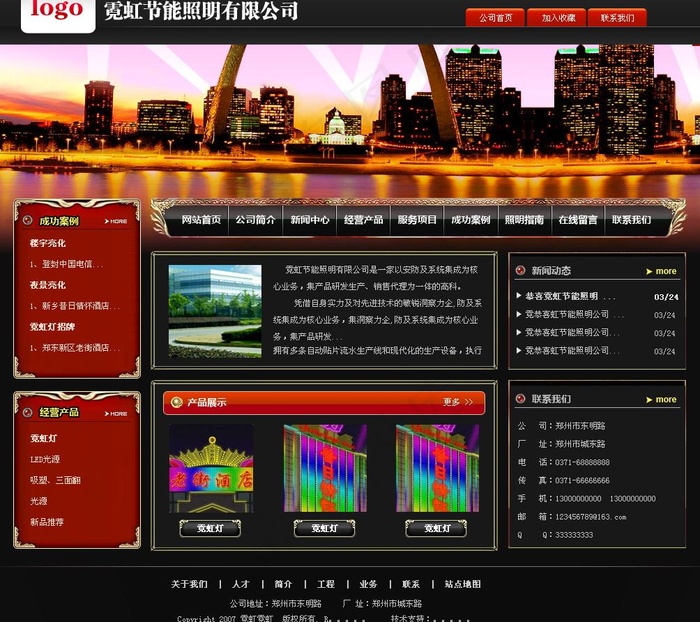This screenshot has width=700, height=622.
Task: Click more link in 新闻动态 panel
Action: (x=661, y=271)
